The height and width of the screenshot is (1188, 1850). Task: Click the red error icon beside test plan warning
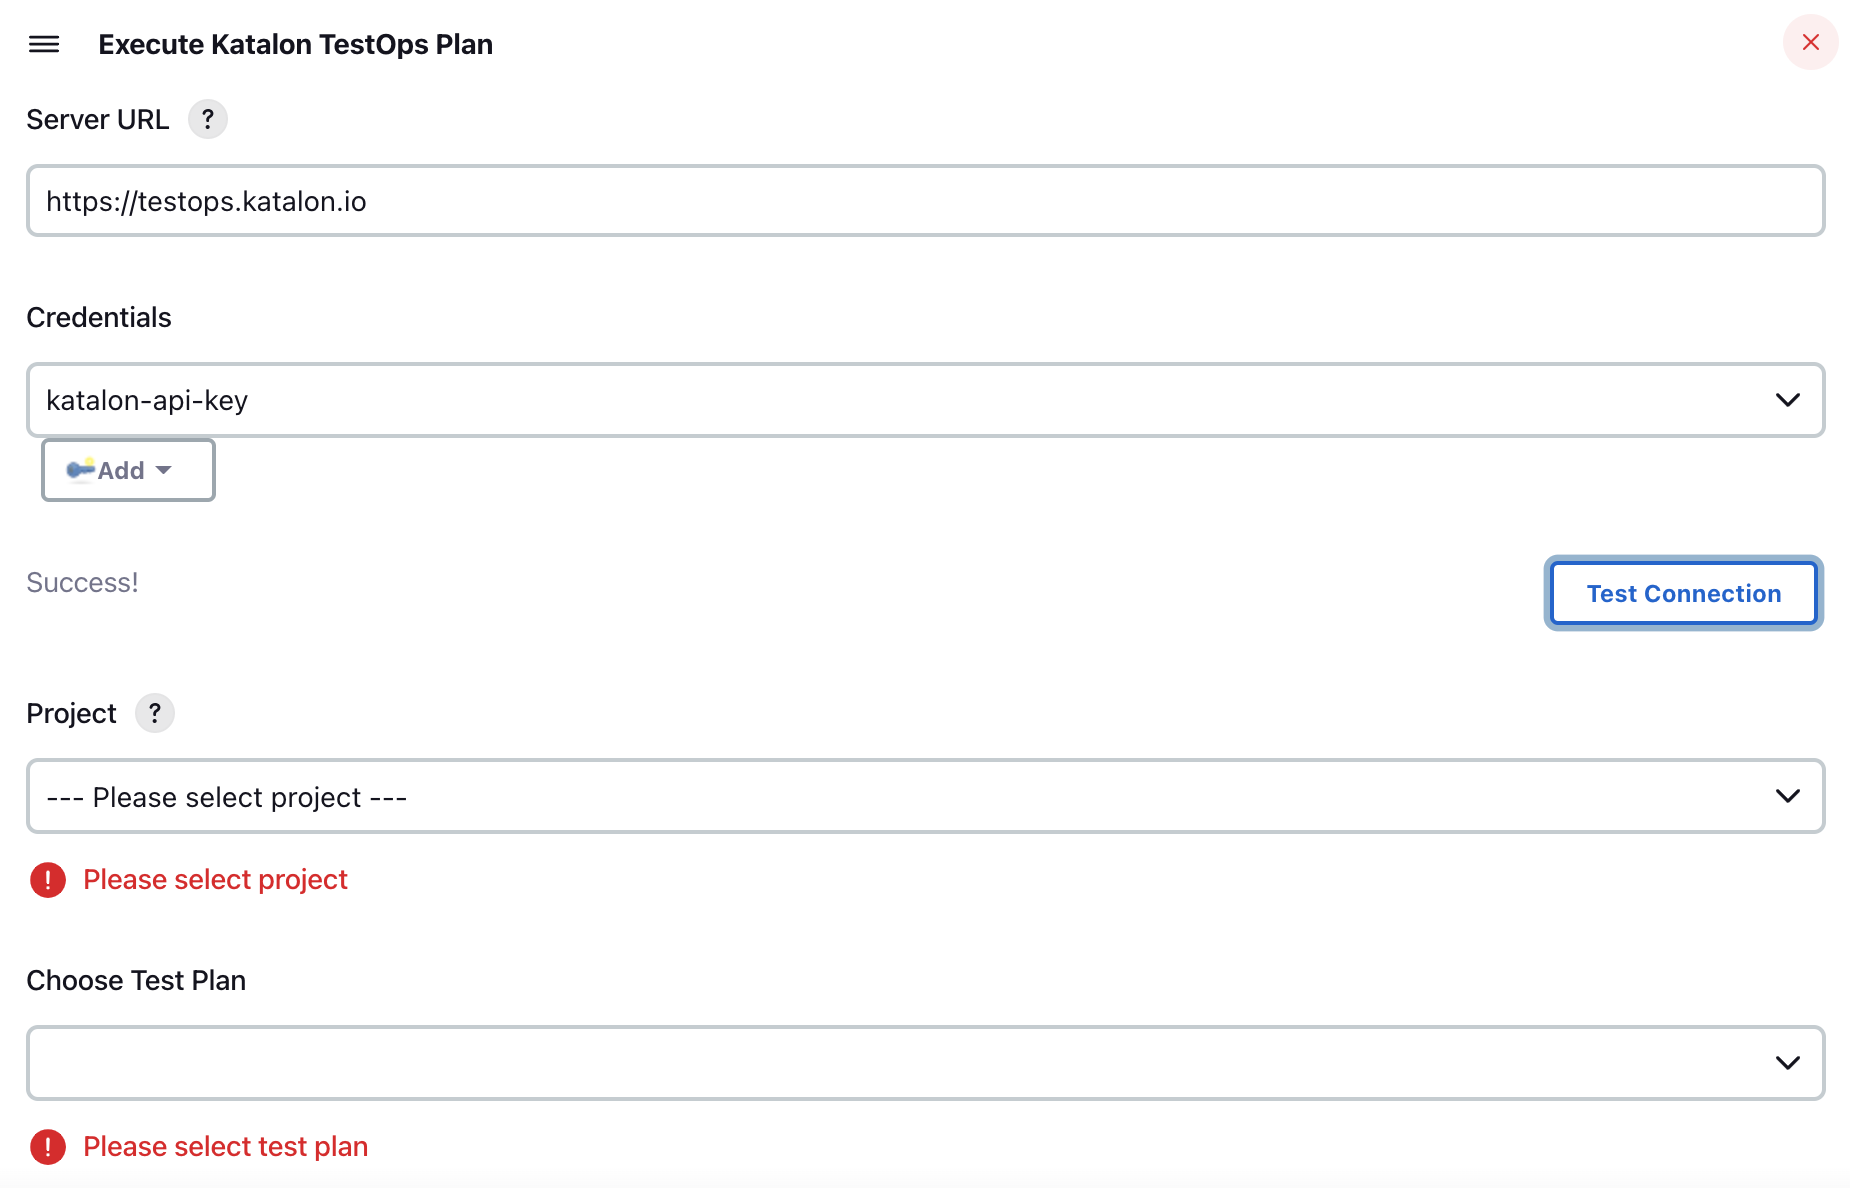48,1147
